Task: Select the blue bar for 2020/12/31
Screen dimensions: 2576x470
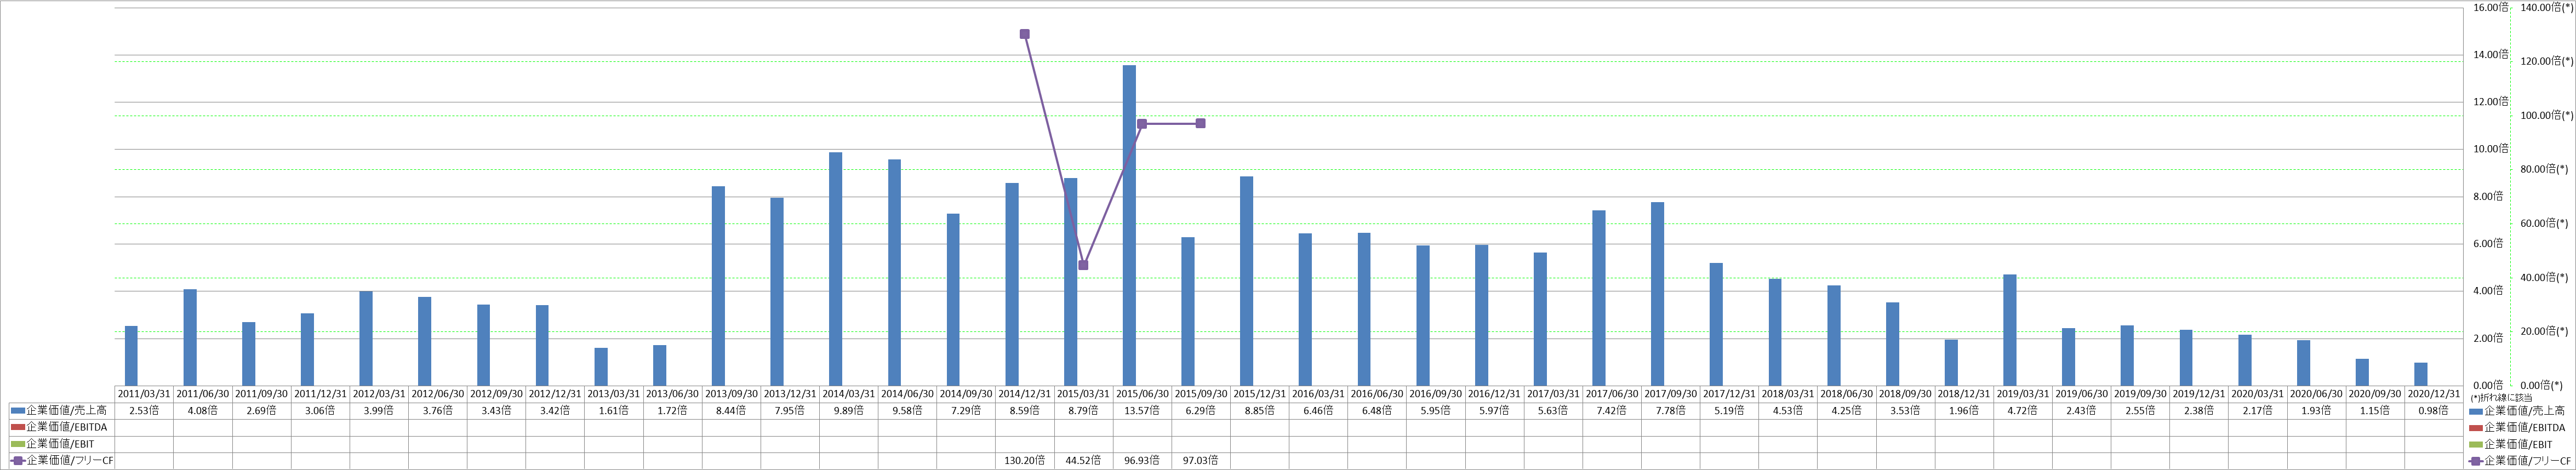Action: (2420, 374)
